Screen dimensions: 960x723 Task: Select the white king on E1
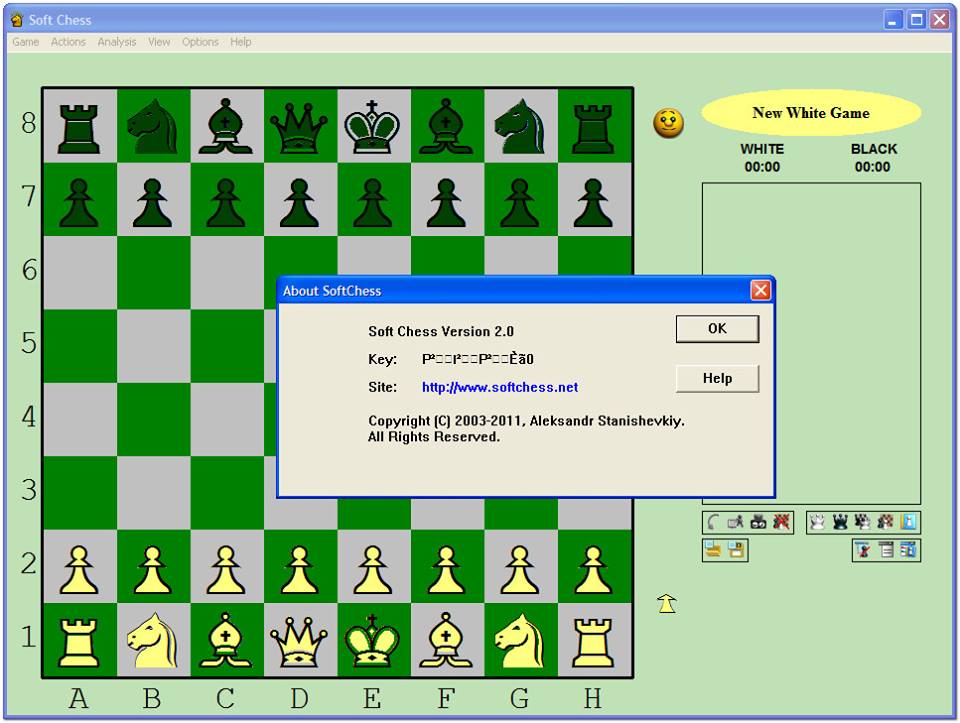(x=373, y=640)
